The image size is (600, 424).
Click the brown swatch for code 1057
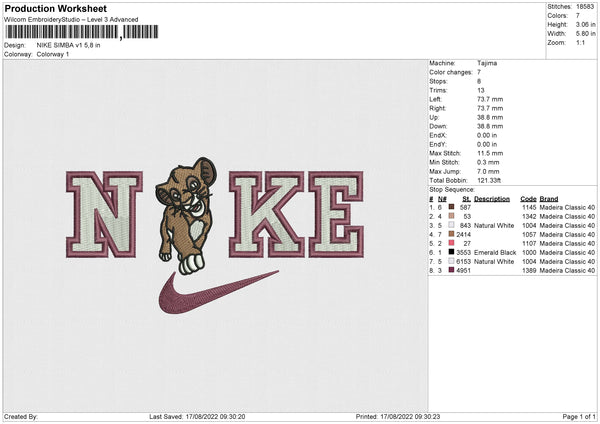click(452, 234)
